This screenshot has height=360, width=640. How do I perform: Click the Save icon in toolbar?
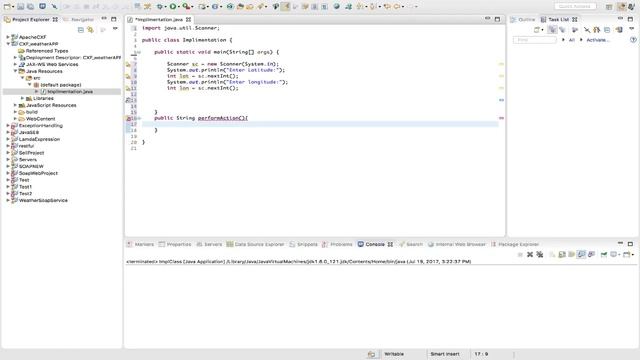coord(20,7)
